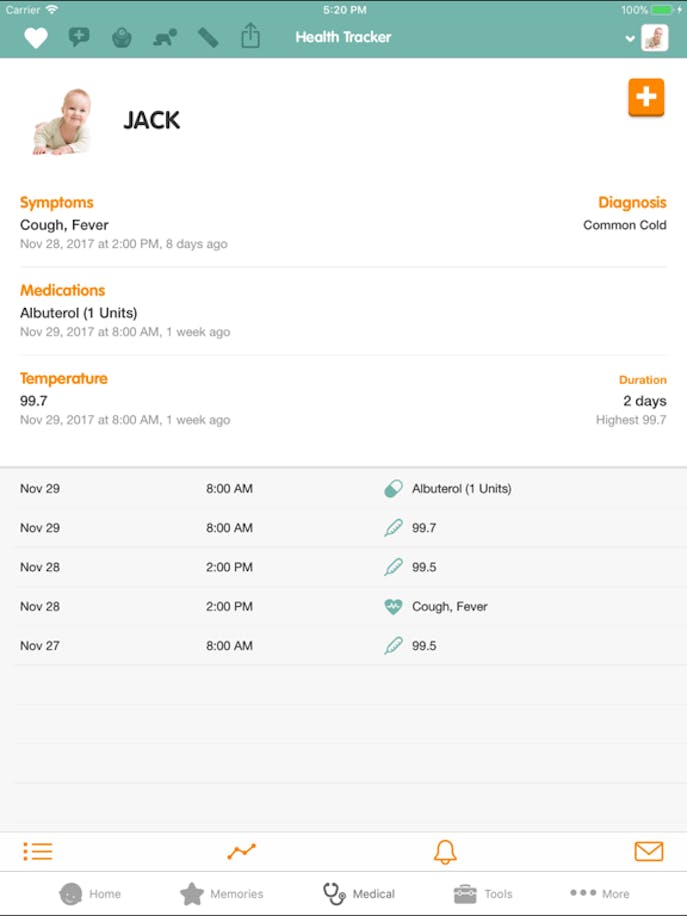Open reminders bell icon
The width and height of the screenshot is (687, 916).
click(445, 852)
